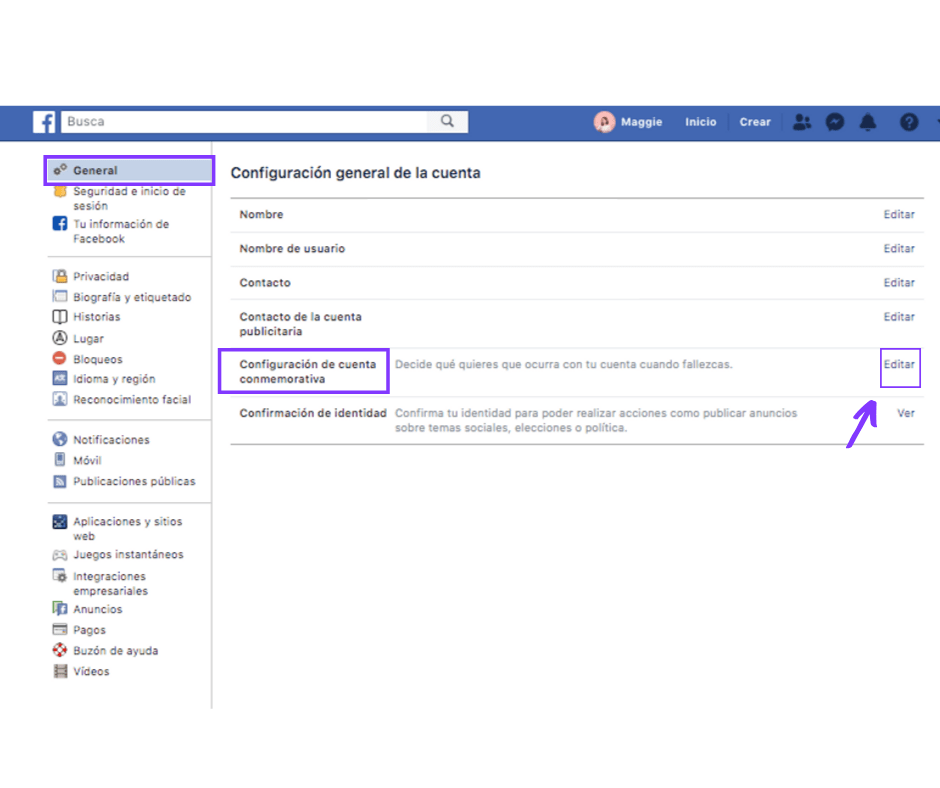Open Anuncios settings
Screen dimensions: 940x788
point(98,609)
